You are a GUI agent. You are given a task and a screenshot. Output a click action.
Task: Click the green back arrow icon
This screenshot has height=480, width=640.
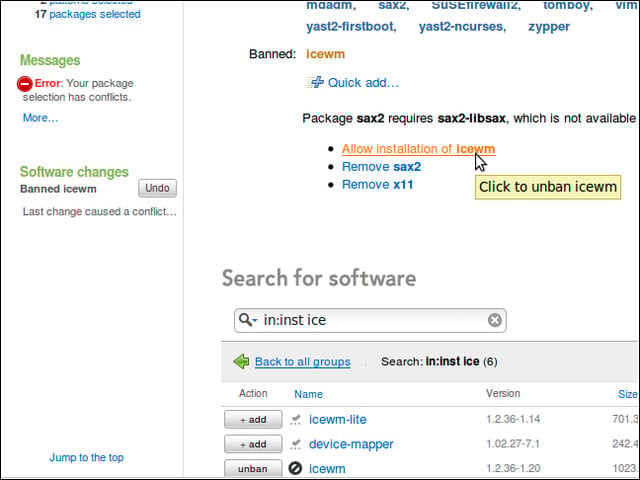pos(241,361)
